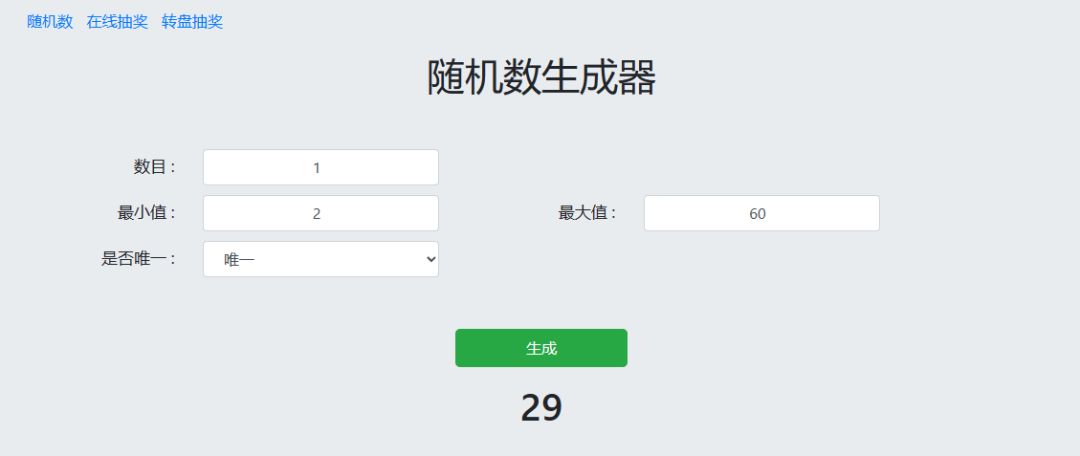Click the selected 唯一 option text
The width and height of the screenshot is (1080, 456).
[240, 259]
